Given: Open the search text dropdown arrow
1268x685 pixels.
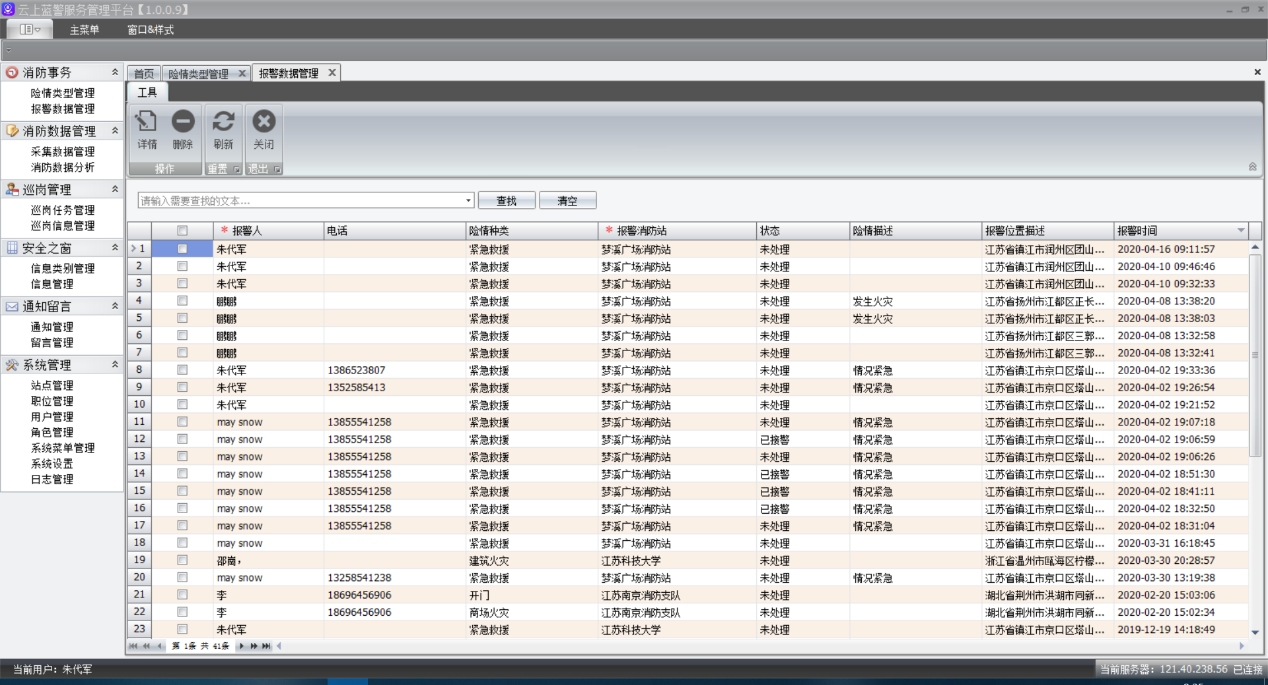Looking at the screenshot, I should pyautogui.click(x=468, y=201).
